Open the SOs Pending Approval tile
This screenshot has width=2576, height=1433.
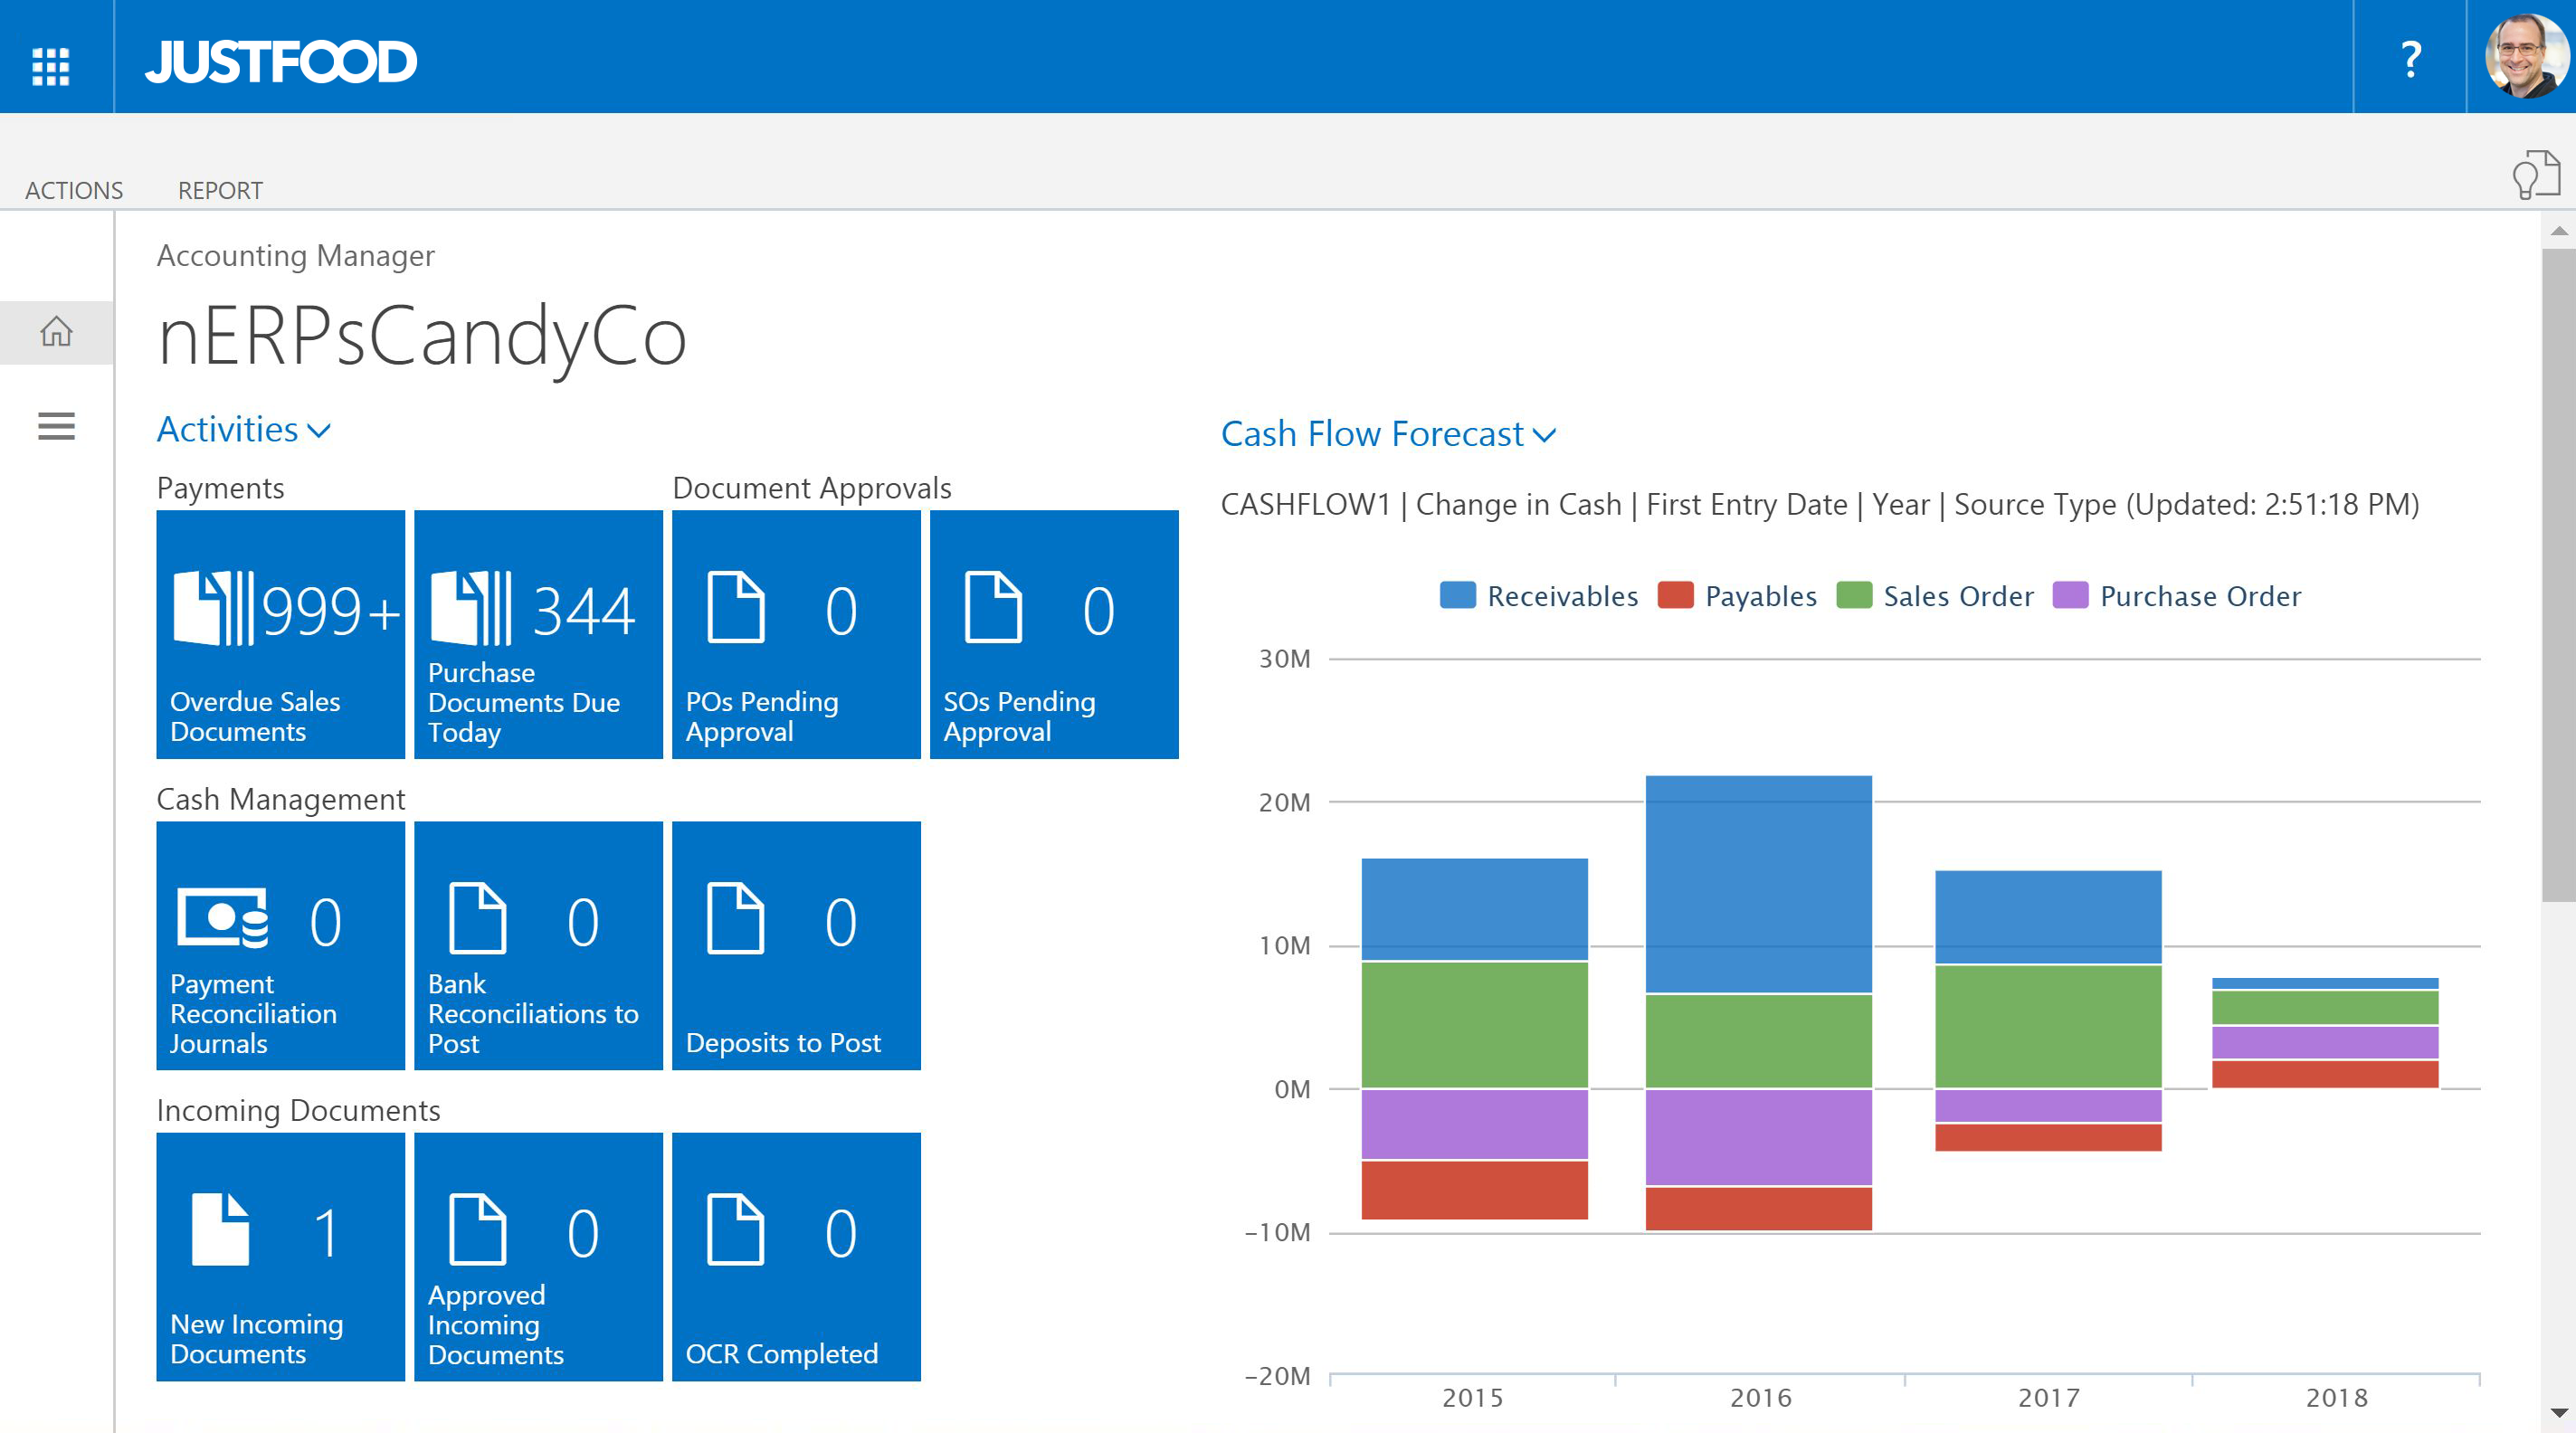(x=1054, y=634)
